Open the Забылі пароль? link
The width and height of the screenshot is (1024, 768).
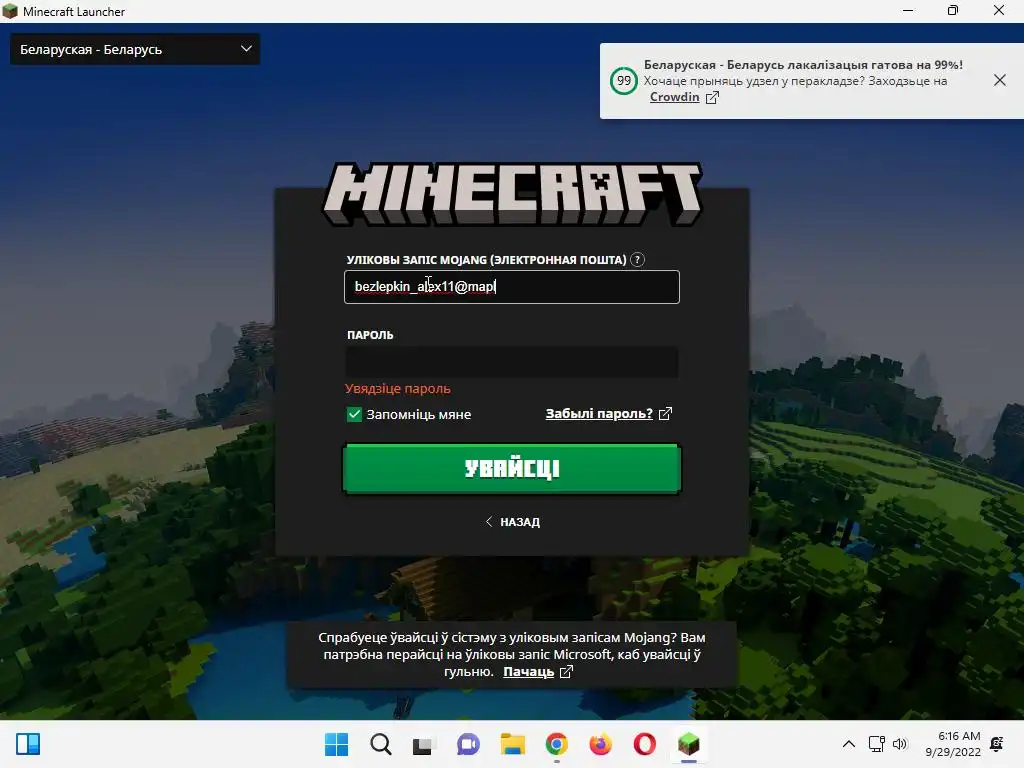608,413
